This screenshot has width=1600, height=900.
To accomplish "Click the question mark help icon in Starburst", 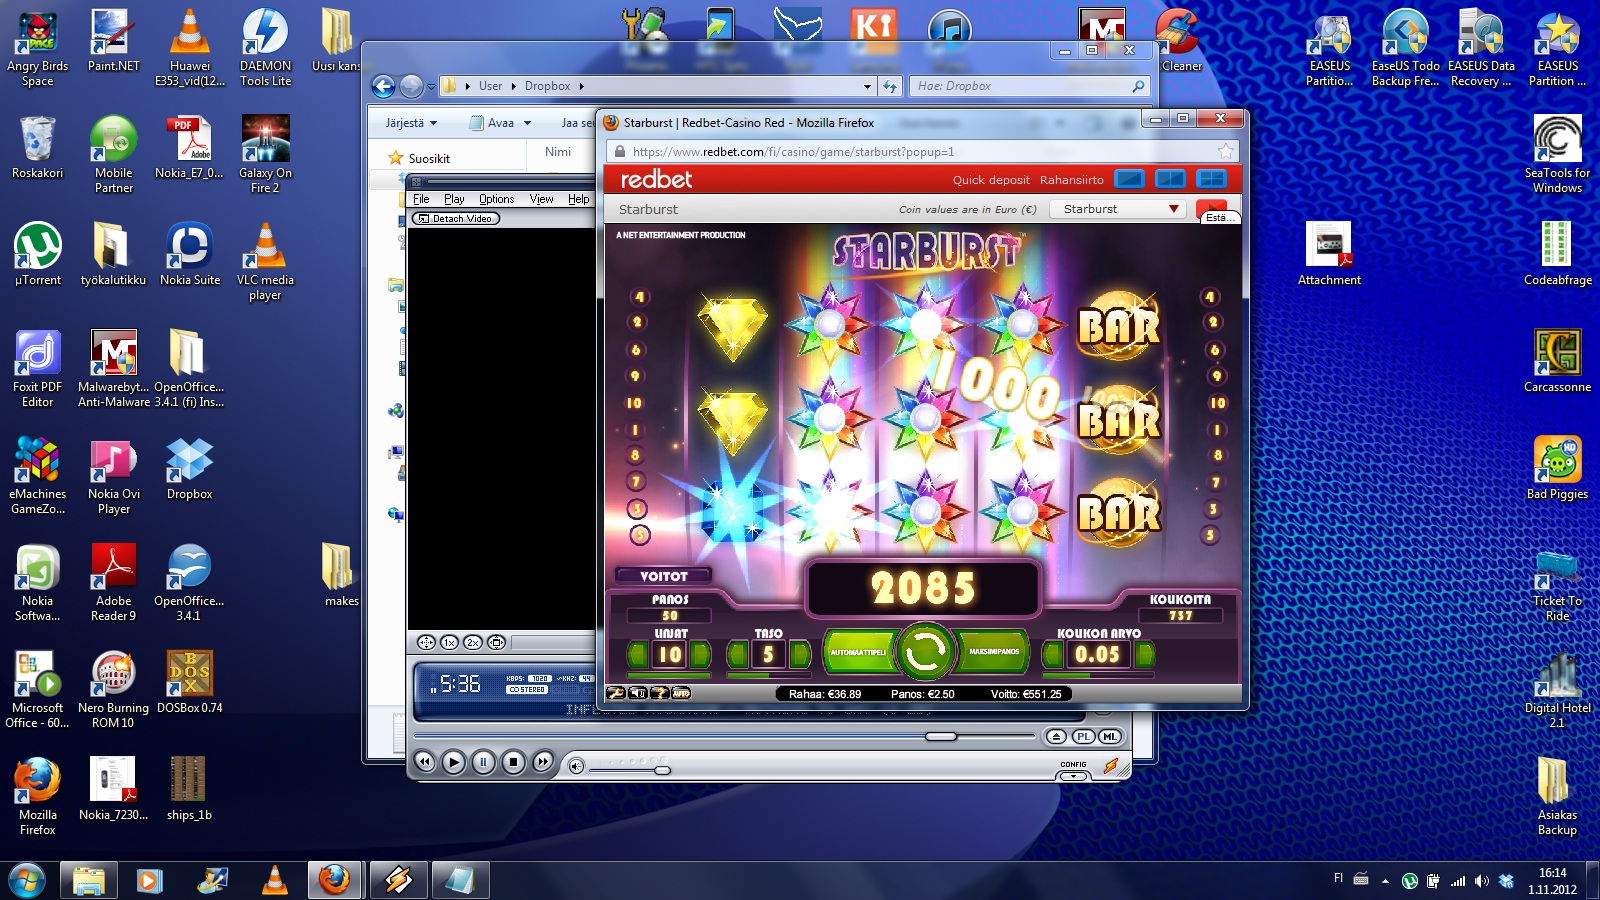I will 659,693.
